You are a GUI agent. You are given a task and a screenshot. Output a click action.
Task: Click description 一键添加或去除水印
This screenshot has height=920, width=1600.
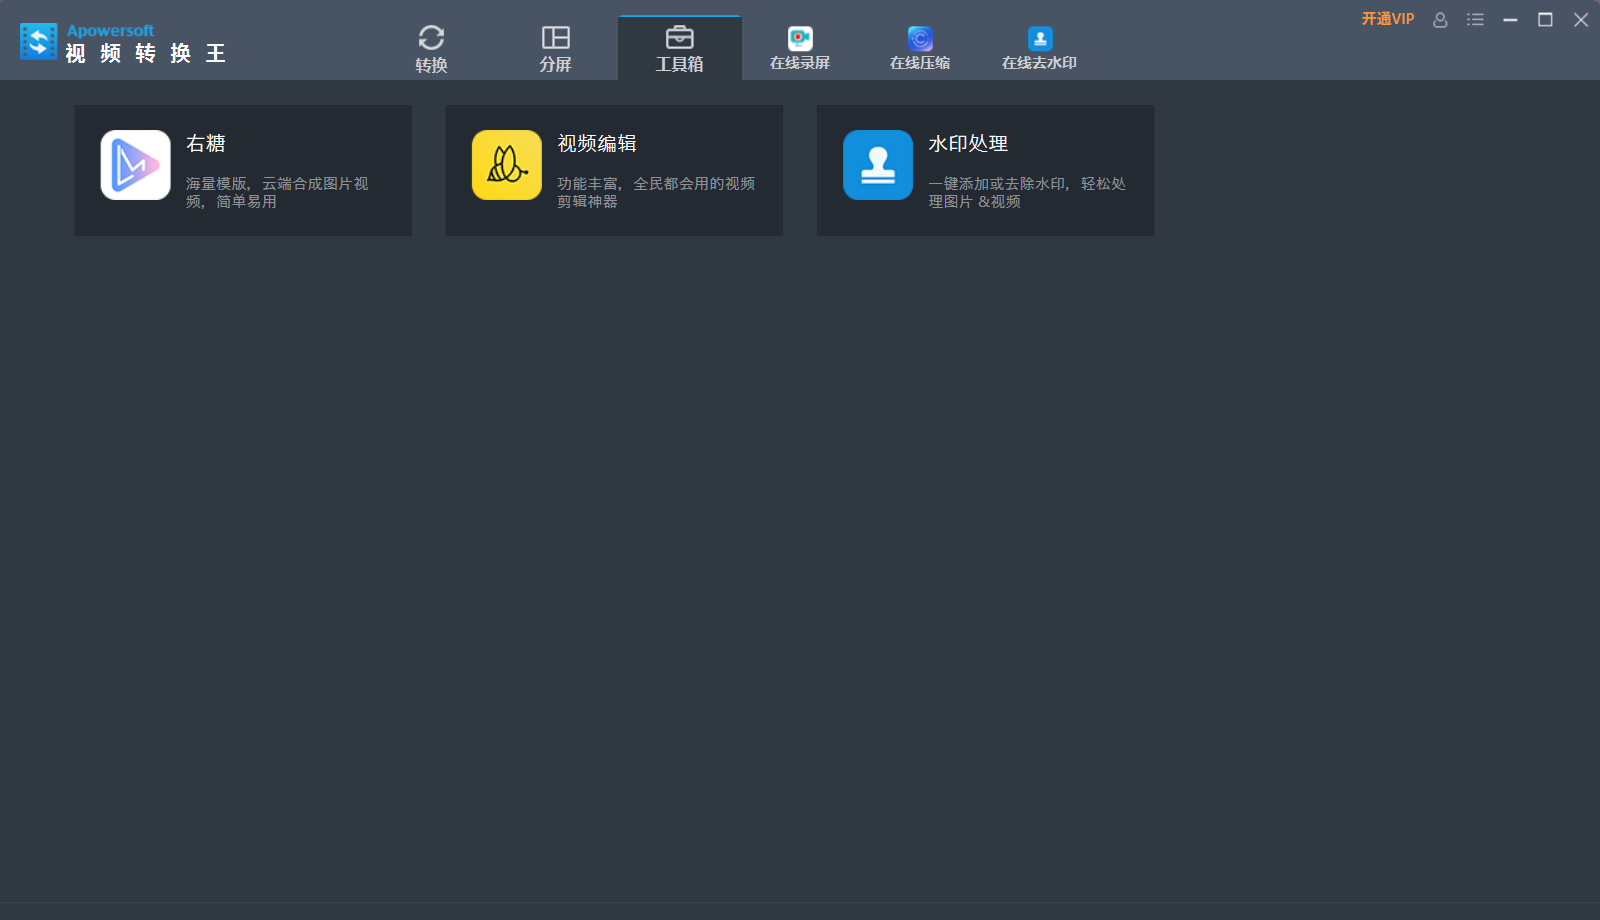coord(1027,192)
